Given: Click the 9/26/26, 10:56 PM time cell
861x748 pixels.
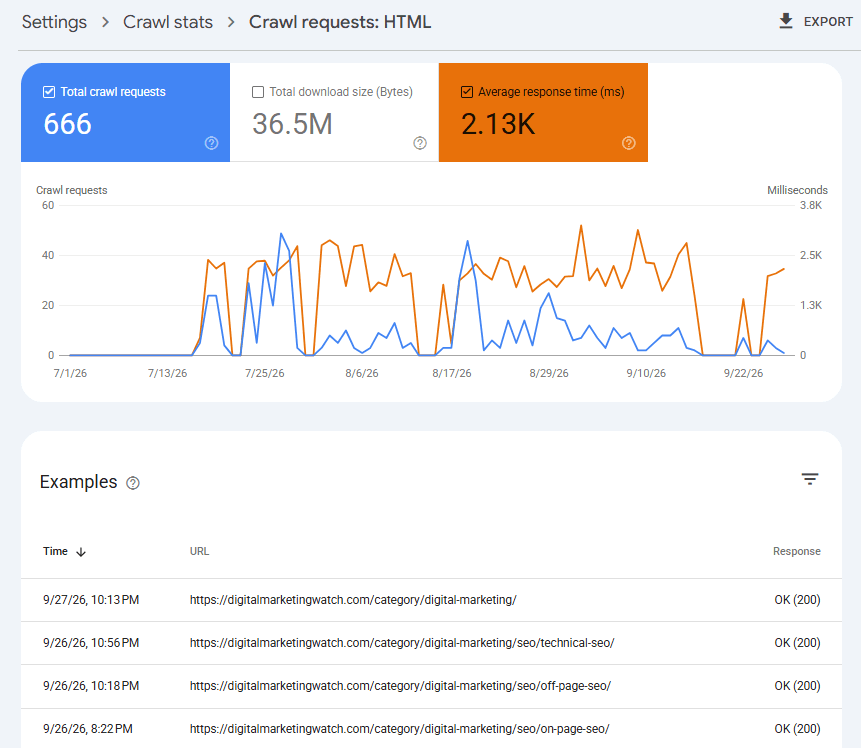Looking at the screenshot, I should pos(91,643).
